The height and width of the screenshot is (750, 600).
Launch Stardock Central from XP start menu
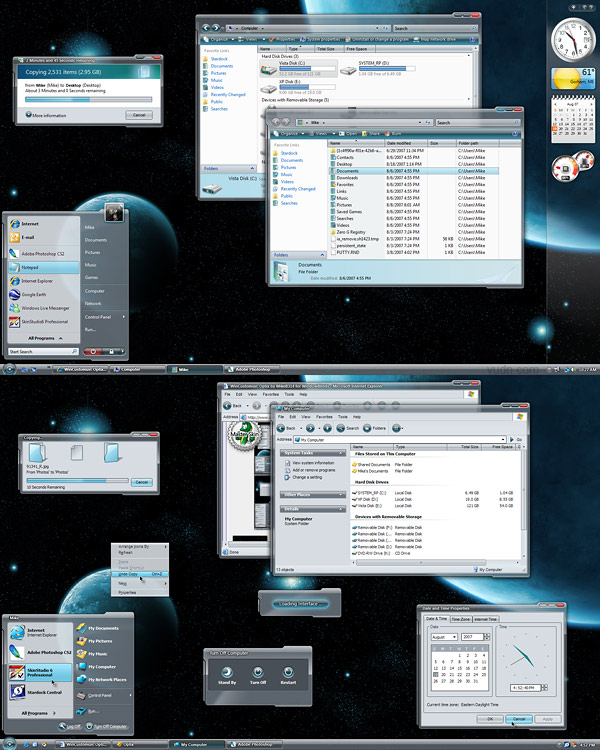pyautogui.click(x=40, y=692)
